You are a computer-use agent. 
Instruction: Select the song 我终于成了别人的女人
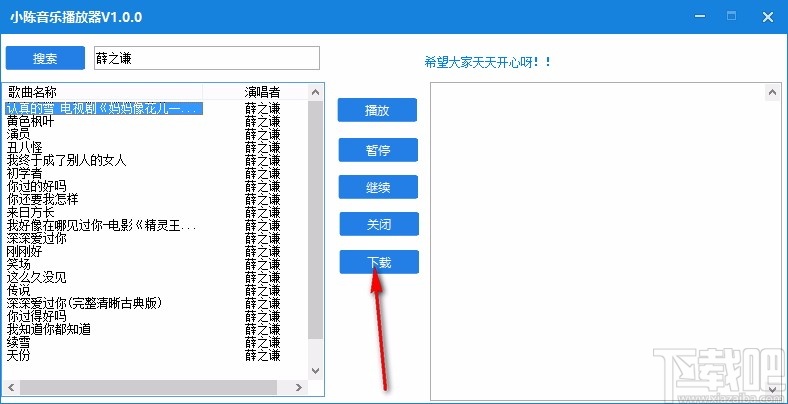pyautogui.click(x=66, y=160)
